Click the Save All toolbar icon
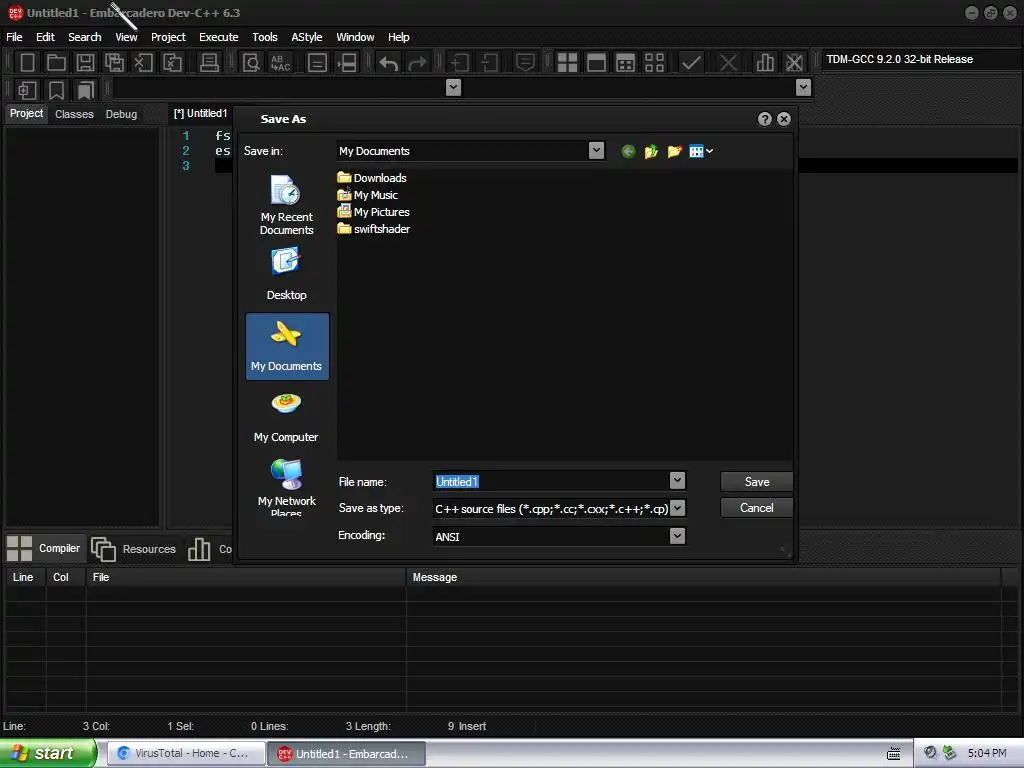 click(x=114, y=63)
